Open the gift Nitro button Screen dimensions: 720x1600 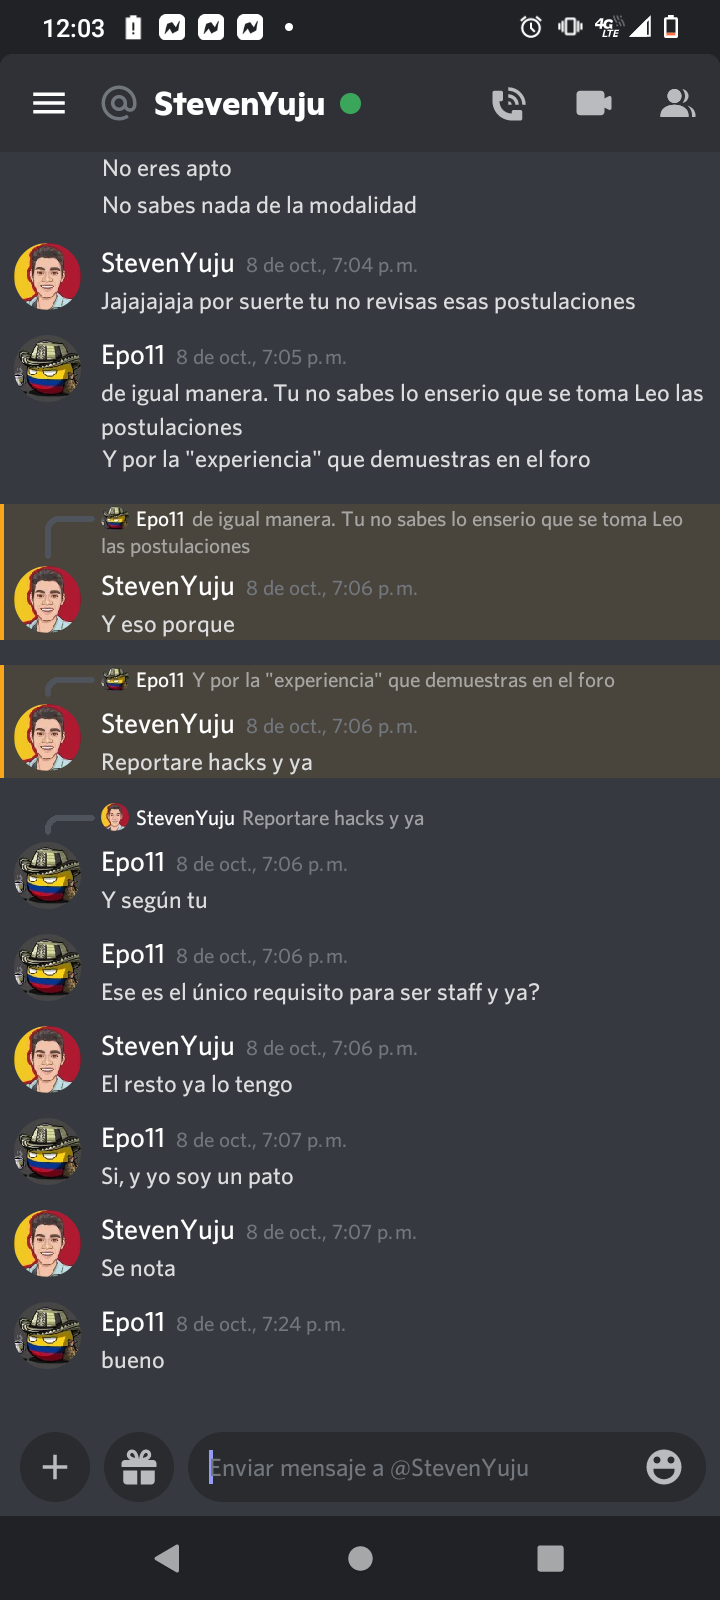[139, 1467]
